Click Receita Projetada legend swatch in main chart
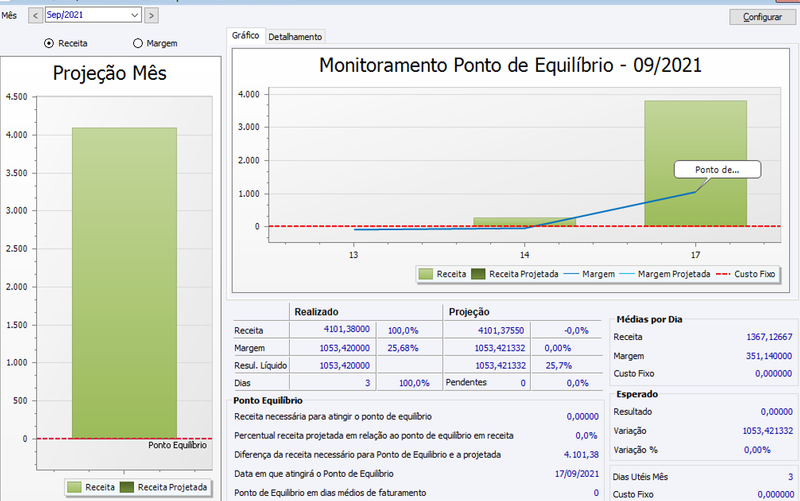The width and height of the screenshot is (800, 501). (478, 274)
